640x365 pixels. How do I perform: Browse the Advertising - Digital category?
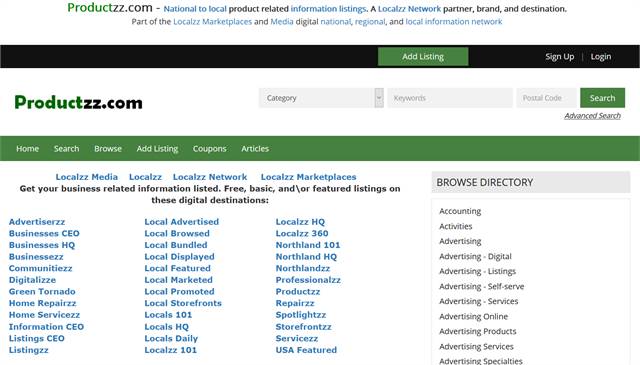475,256
